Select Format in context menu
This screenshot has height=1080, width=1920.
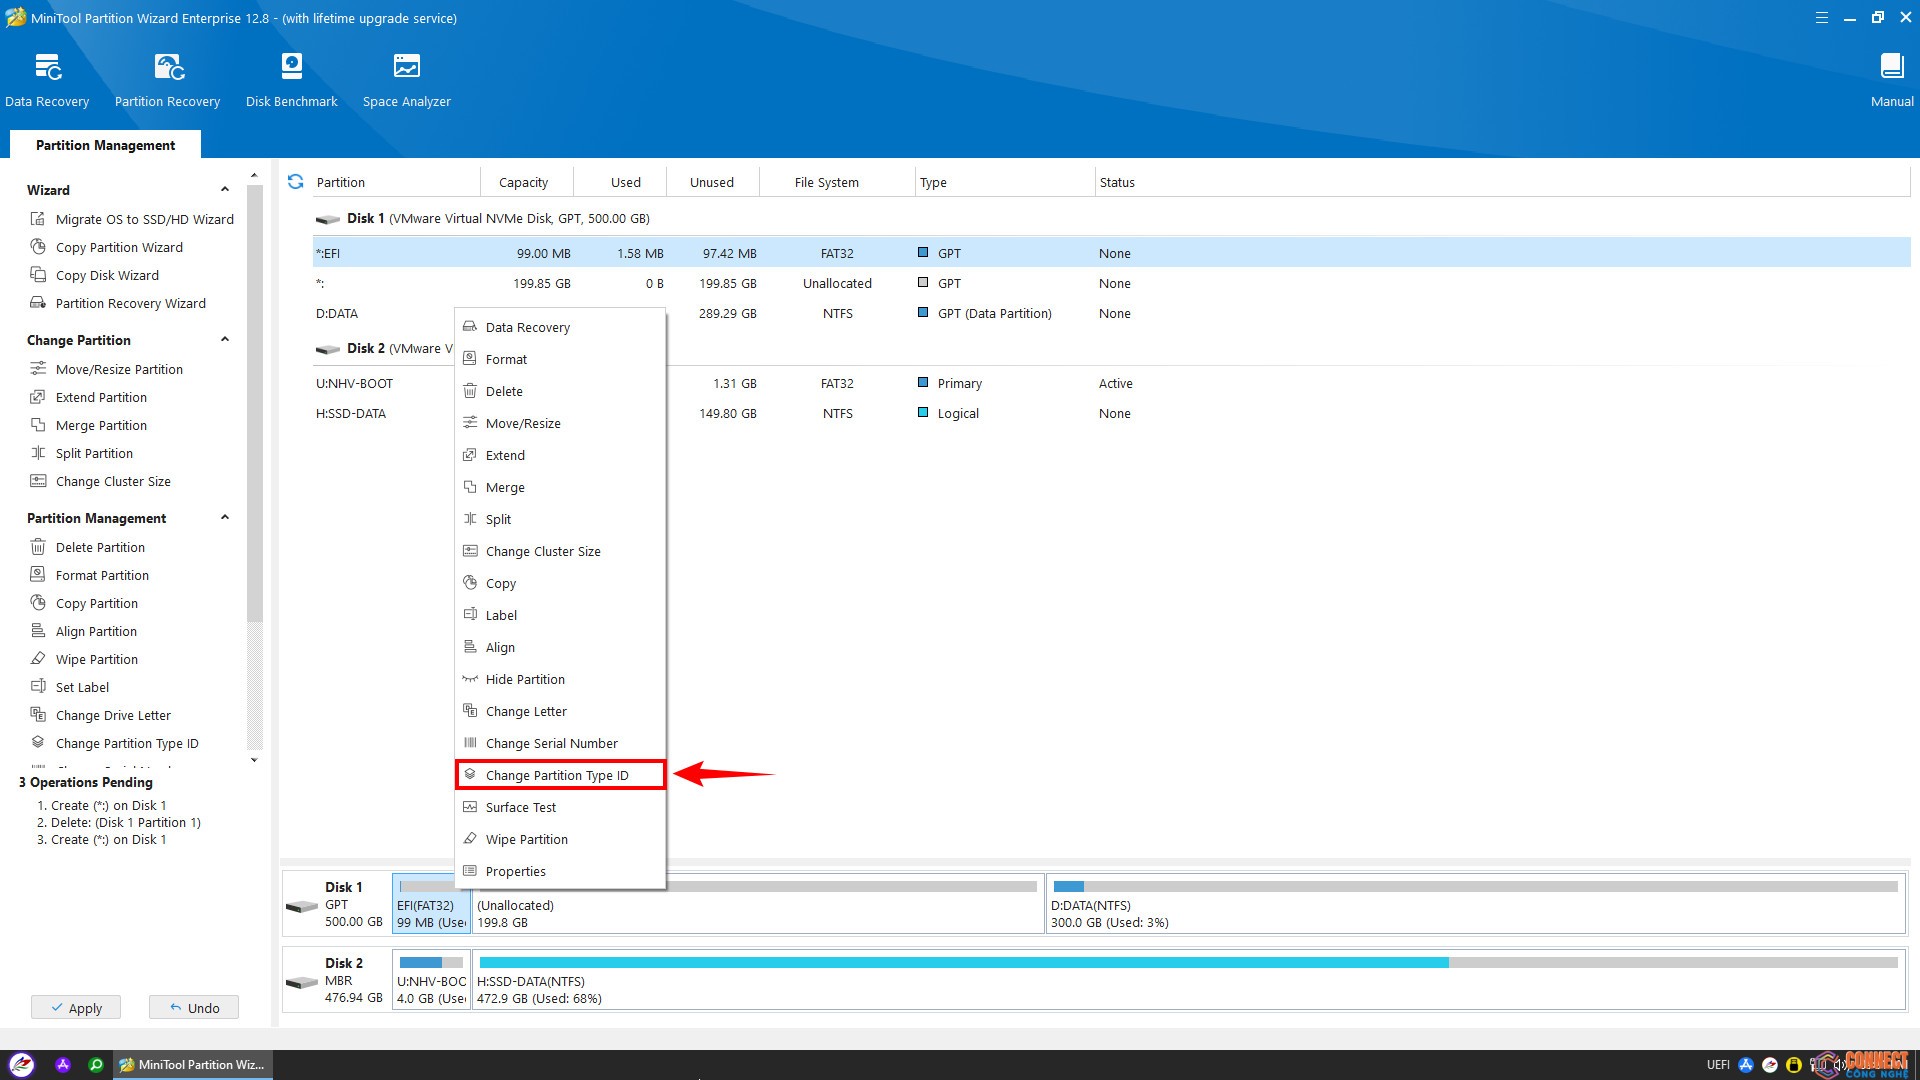click(560, 359)
